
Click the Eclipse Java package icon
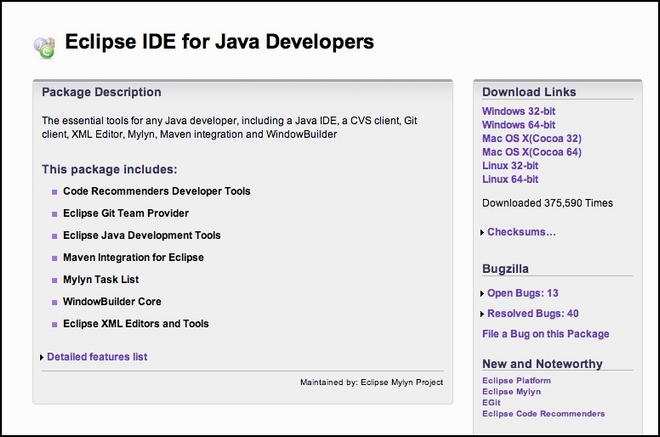44,48
